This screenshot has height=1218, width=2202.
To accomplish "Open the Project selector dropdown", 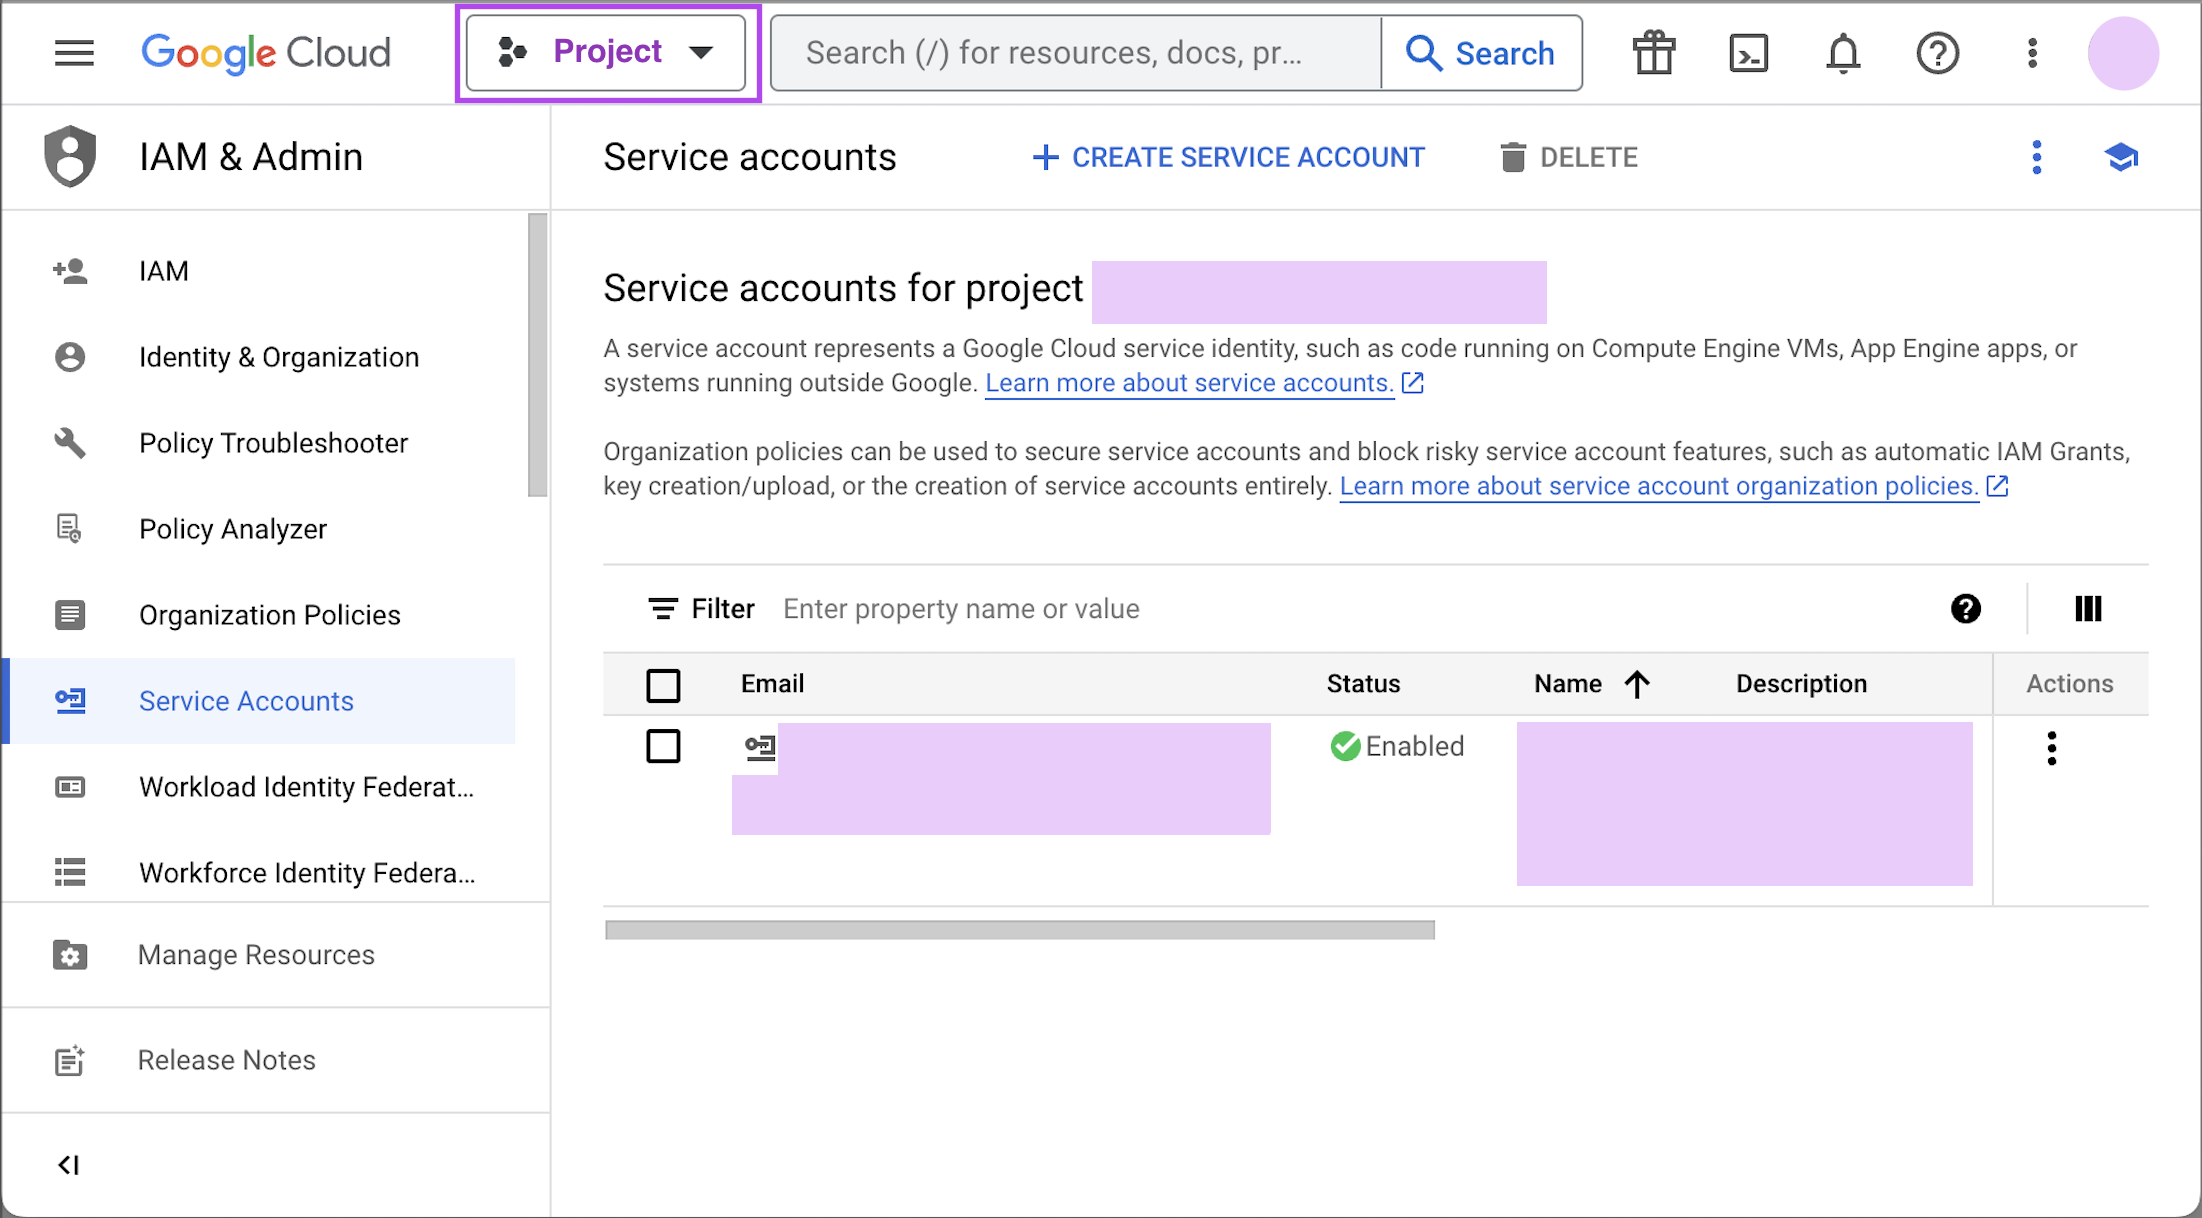I will point(607,52).
